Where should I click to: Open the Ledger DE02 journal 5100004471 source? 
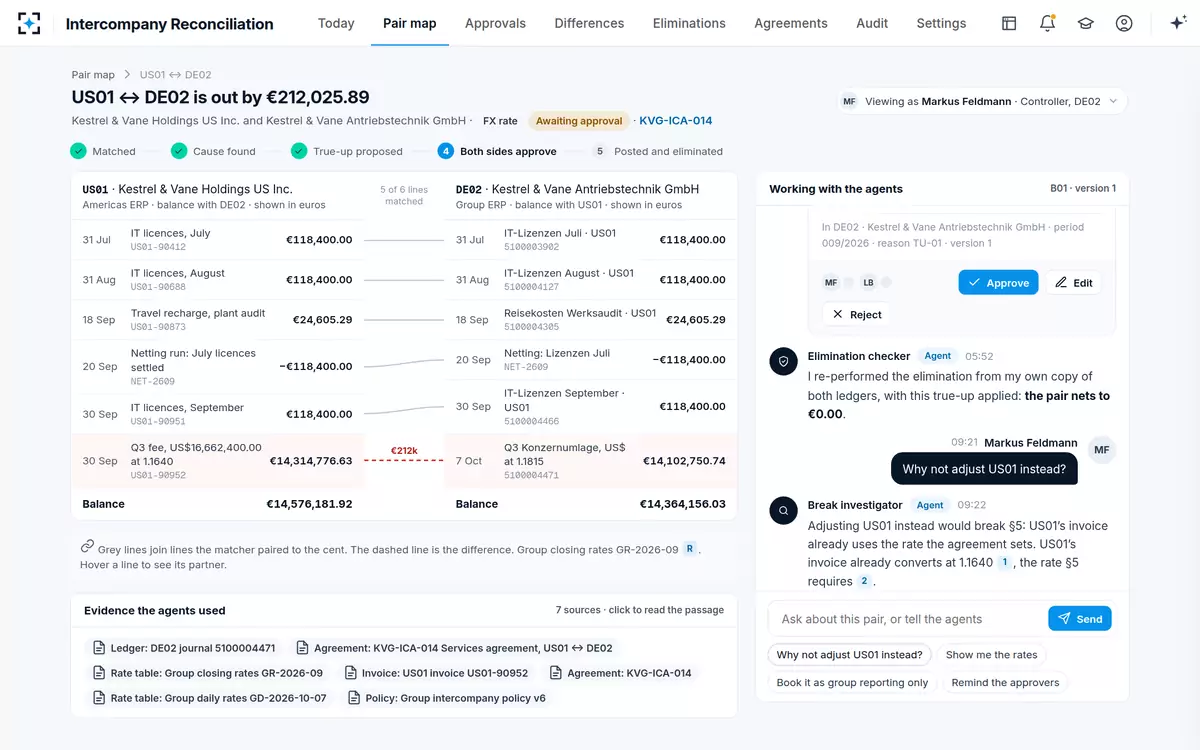[183, 647]
